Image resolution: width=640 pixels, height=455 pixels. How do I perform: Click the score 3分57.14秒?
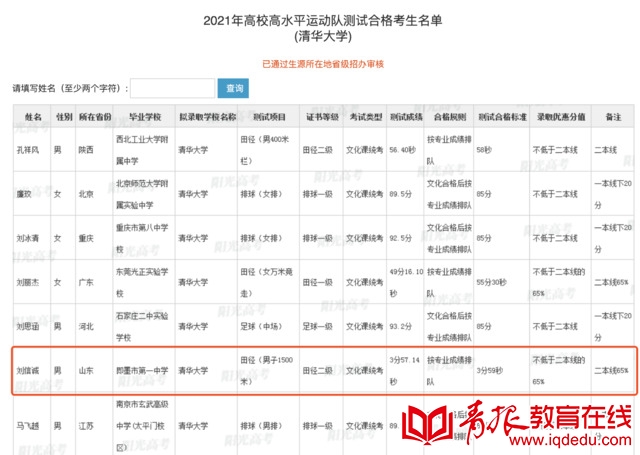click(x=404, y=371)
